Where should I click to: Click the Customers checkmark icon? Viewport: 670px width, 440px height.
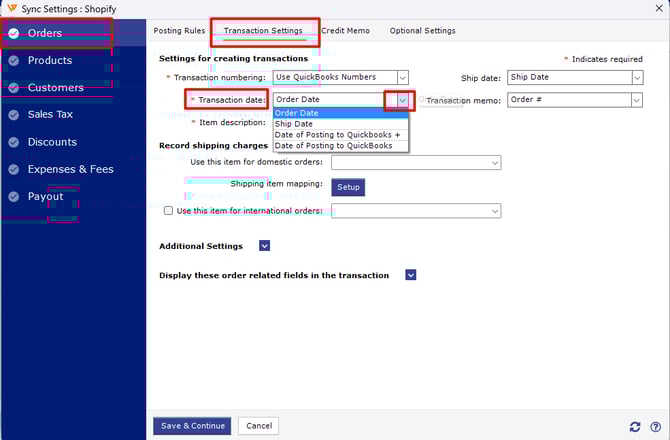coord(14,88)
